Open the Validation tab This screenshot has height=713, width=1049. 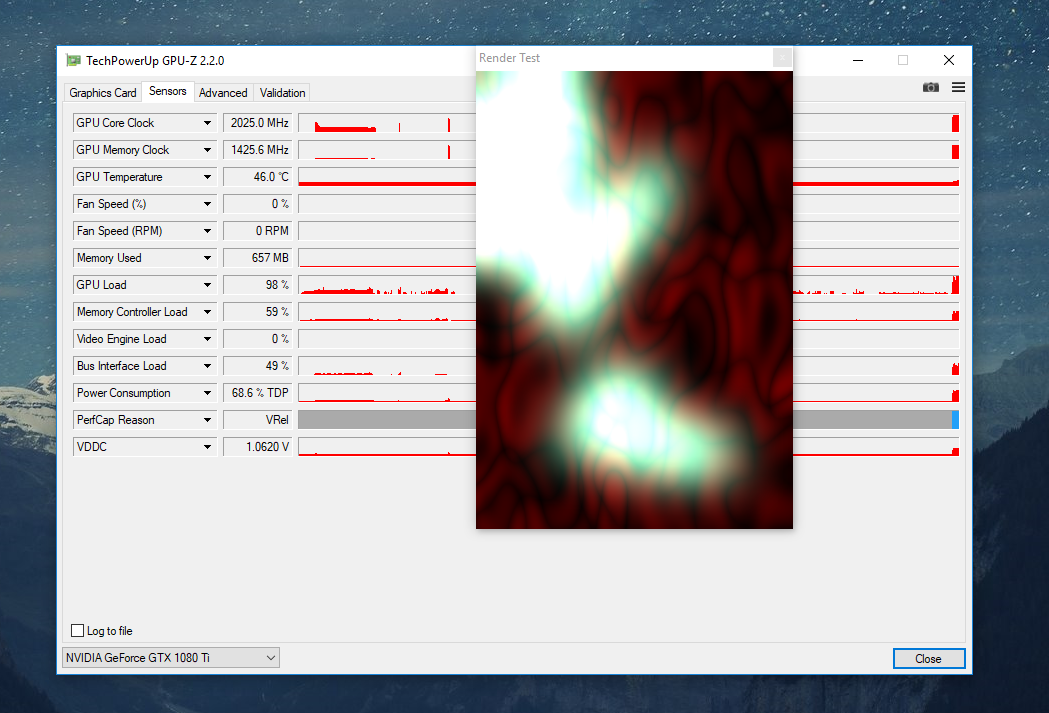pyautogui.click(x=282, y=93)
